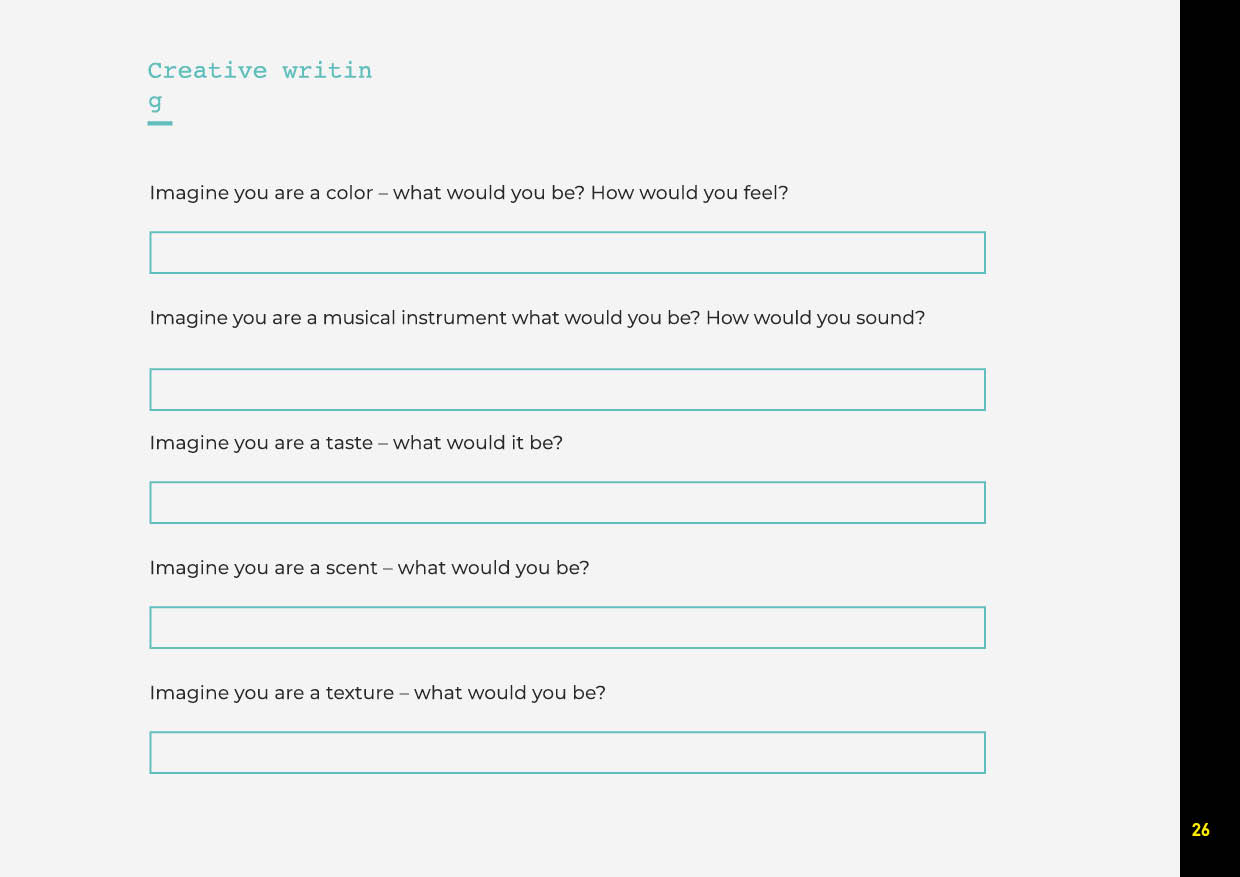
Task: Click the "Imagine you are a texture" question
Action: pos(271,693)
